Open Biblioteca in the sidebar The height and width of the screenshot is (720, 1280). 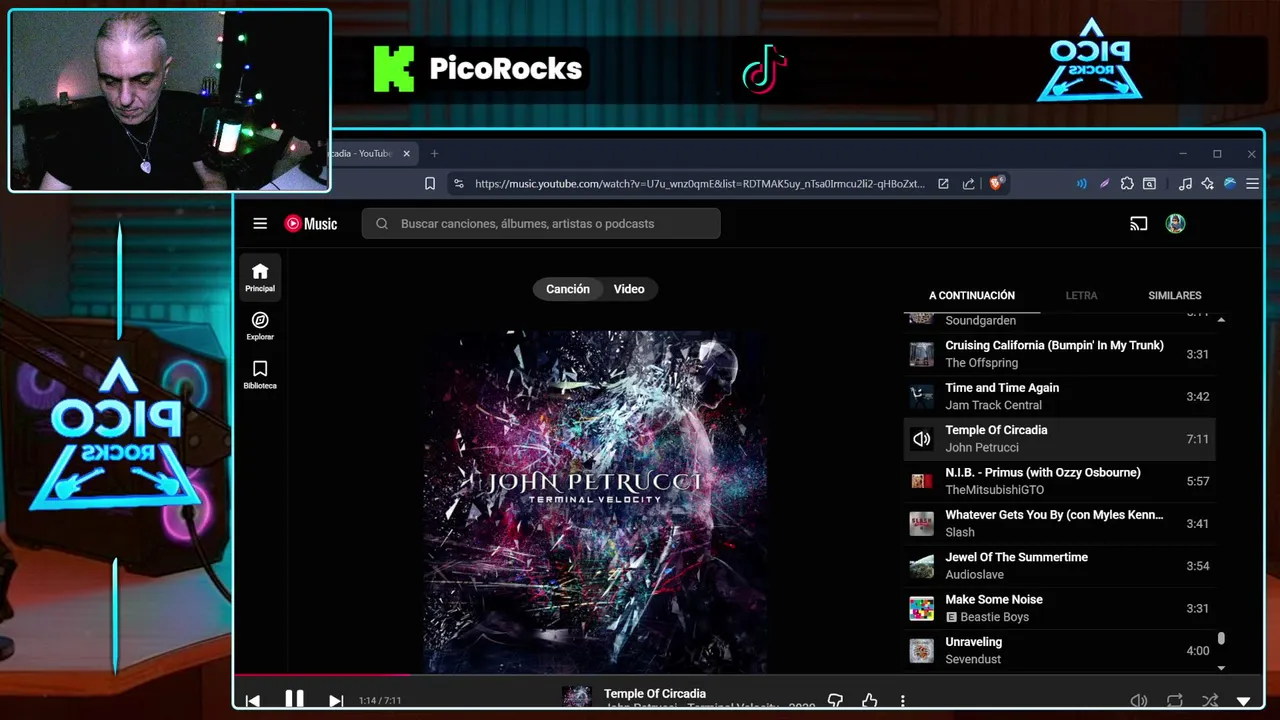pyautogui.click(x=260, y=375)
